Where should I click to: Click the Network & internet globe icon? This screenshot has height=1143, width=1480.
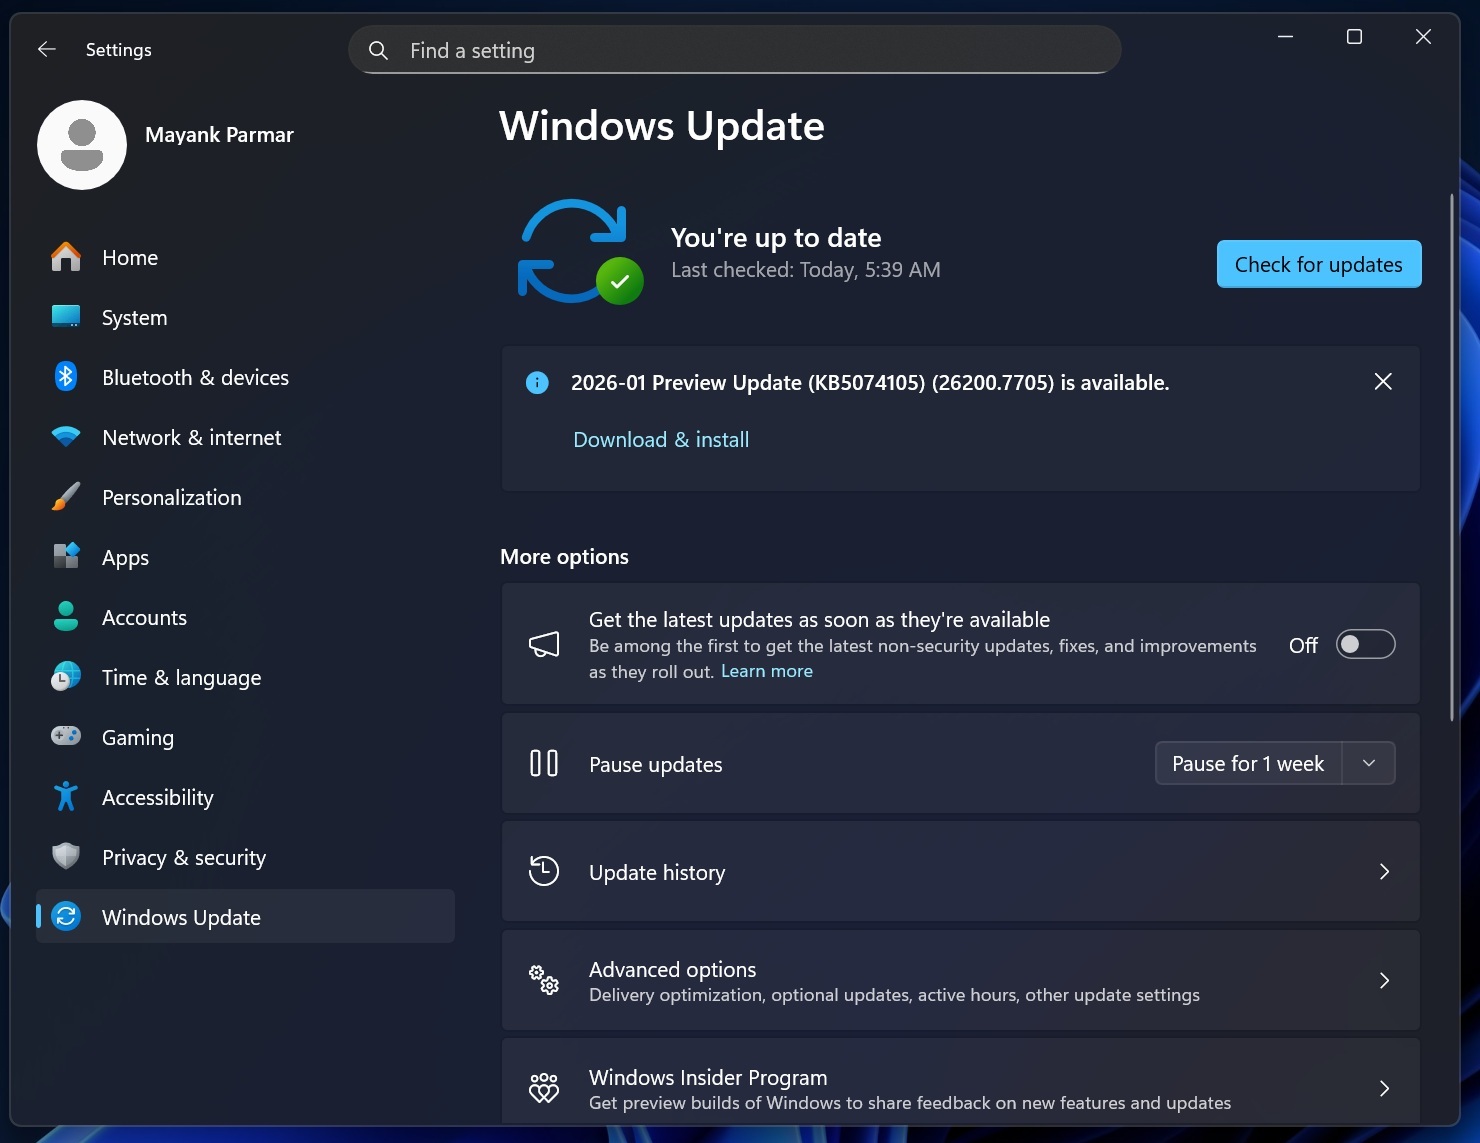tap(65, 437)
